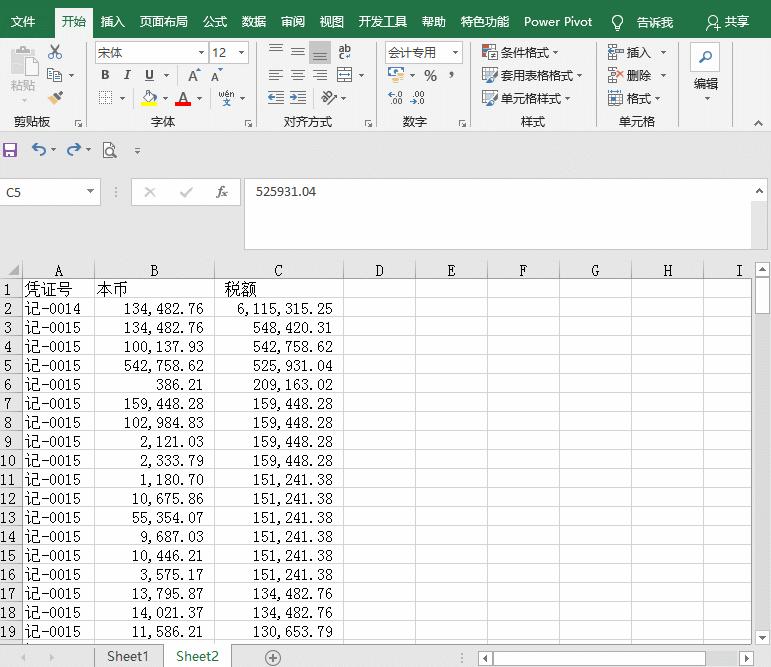The width and height of the screenshot is (771, 667).
Task: Center text horizontally
Action: (x=297, y=75)
